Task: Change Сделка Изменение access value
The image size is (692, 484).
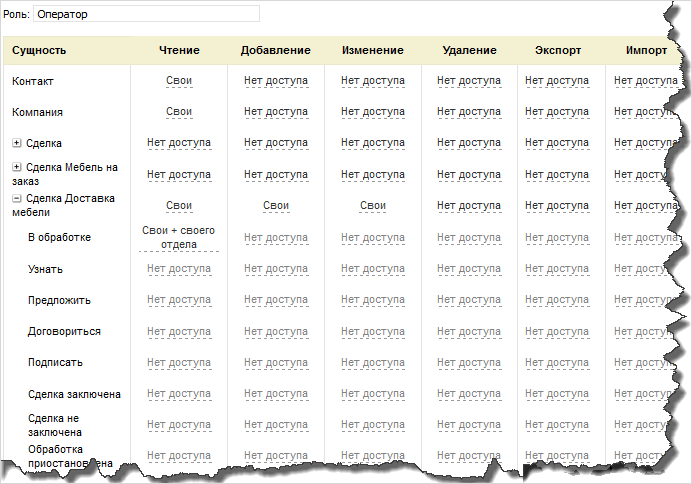Action: point(373,143)
